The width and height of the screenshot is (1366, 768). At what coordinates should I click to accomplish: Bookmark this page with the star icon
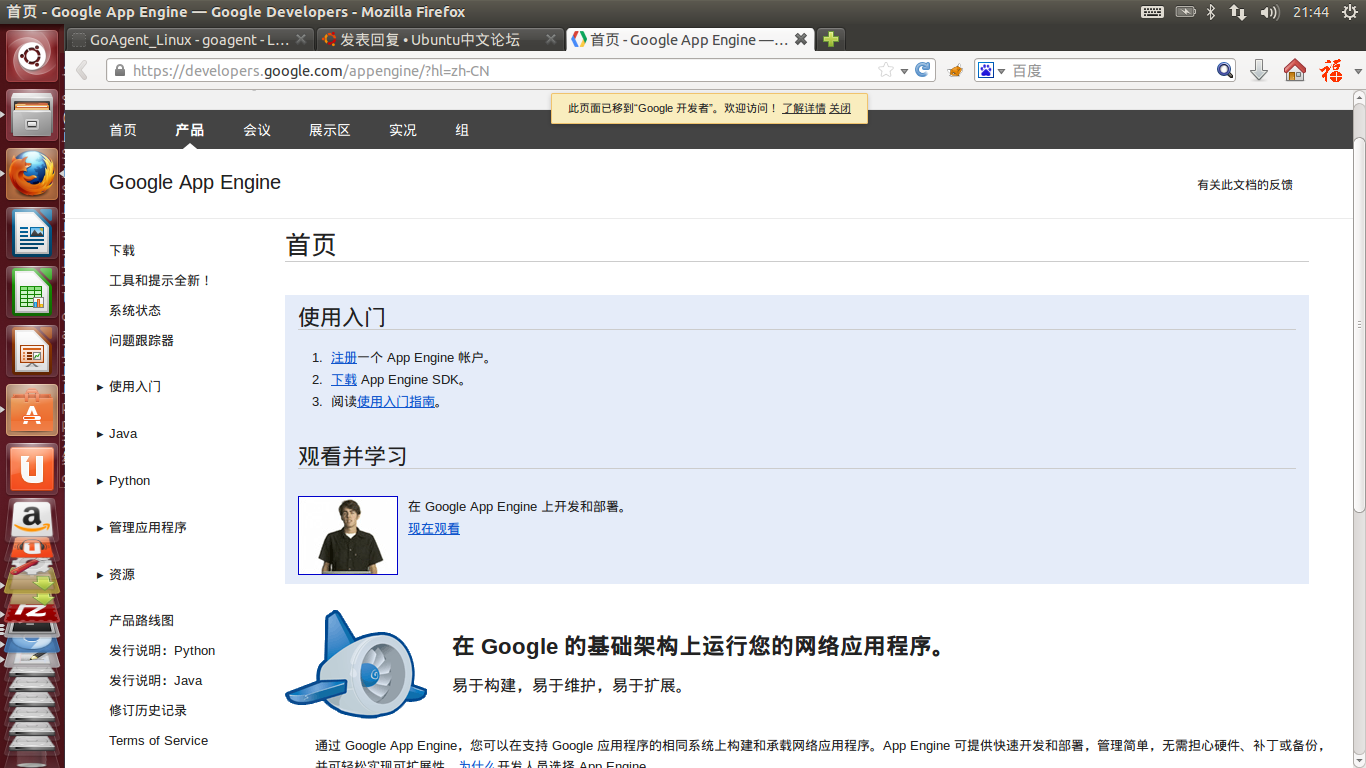tap(885, 70)
